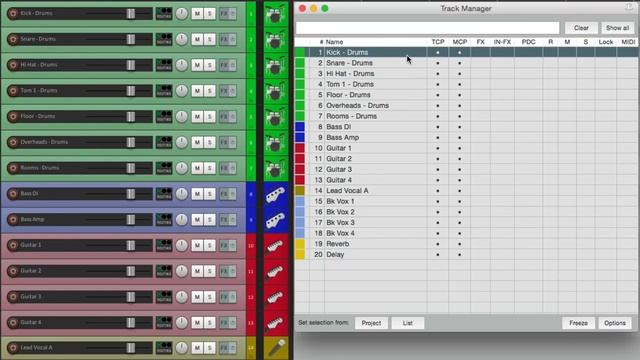Click the IN-FX column header
The width and height of the screenshot is (640, 360).
tap(502, 42)
